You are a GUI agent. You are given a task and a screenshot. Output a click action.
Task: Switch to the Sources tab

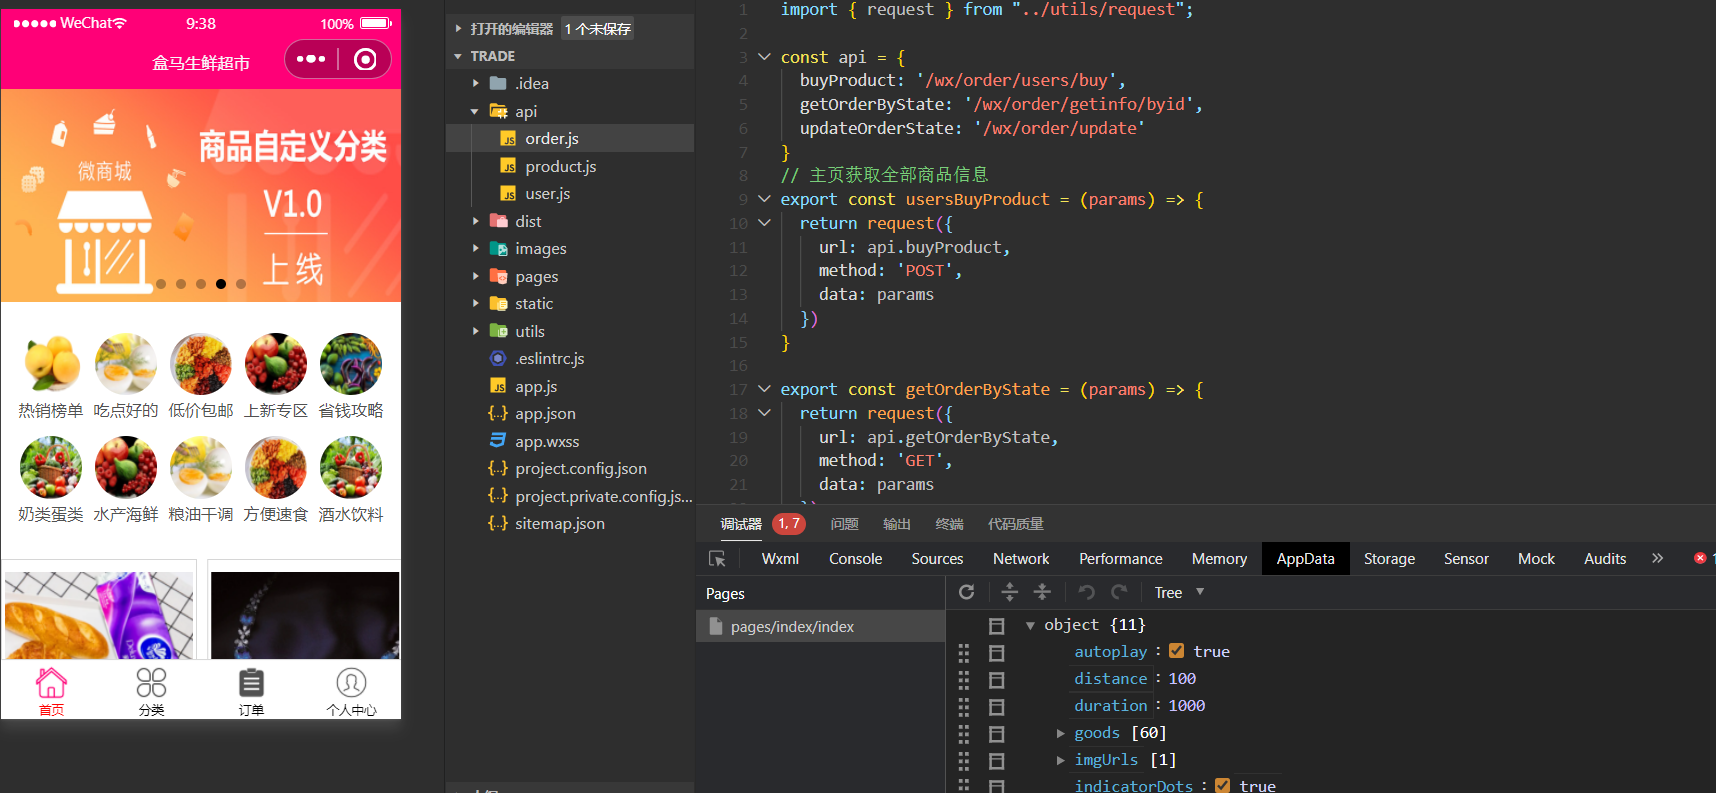click(x=937, y=559)
